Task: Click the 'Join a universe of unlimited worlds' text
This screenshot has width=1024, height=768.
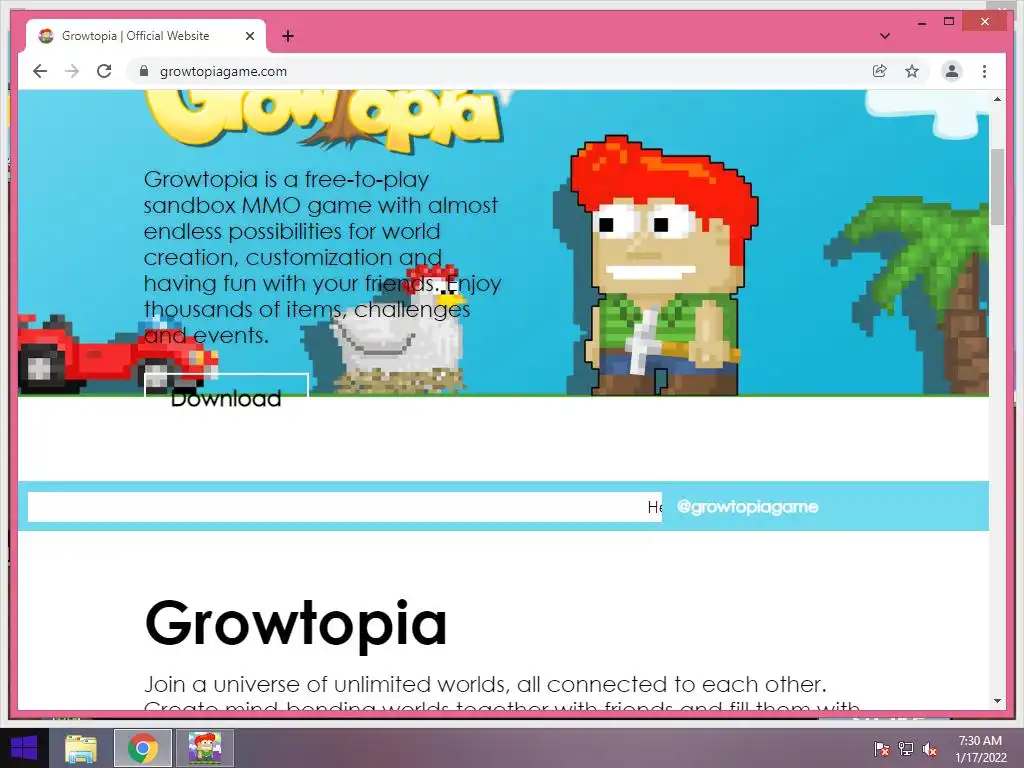Action: click(485, 684)
